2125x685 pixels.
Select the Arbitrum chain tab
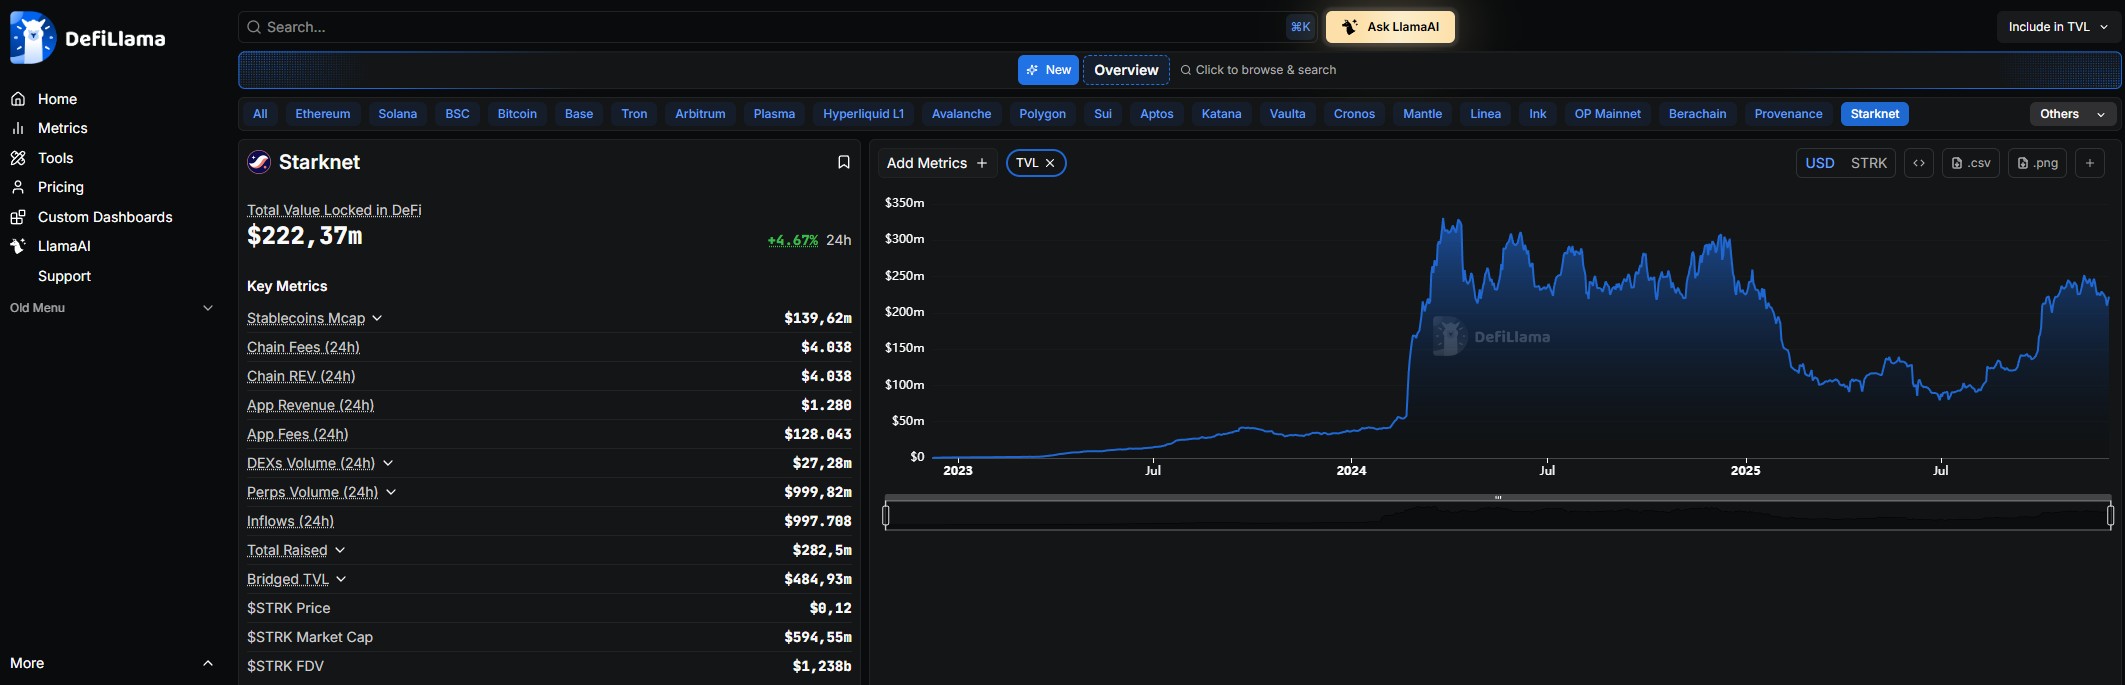click(x=700, y=114)
